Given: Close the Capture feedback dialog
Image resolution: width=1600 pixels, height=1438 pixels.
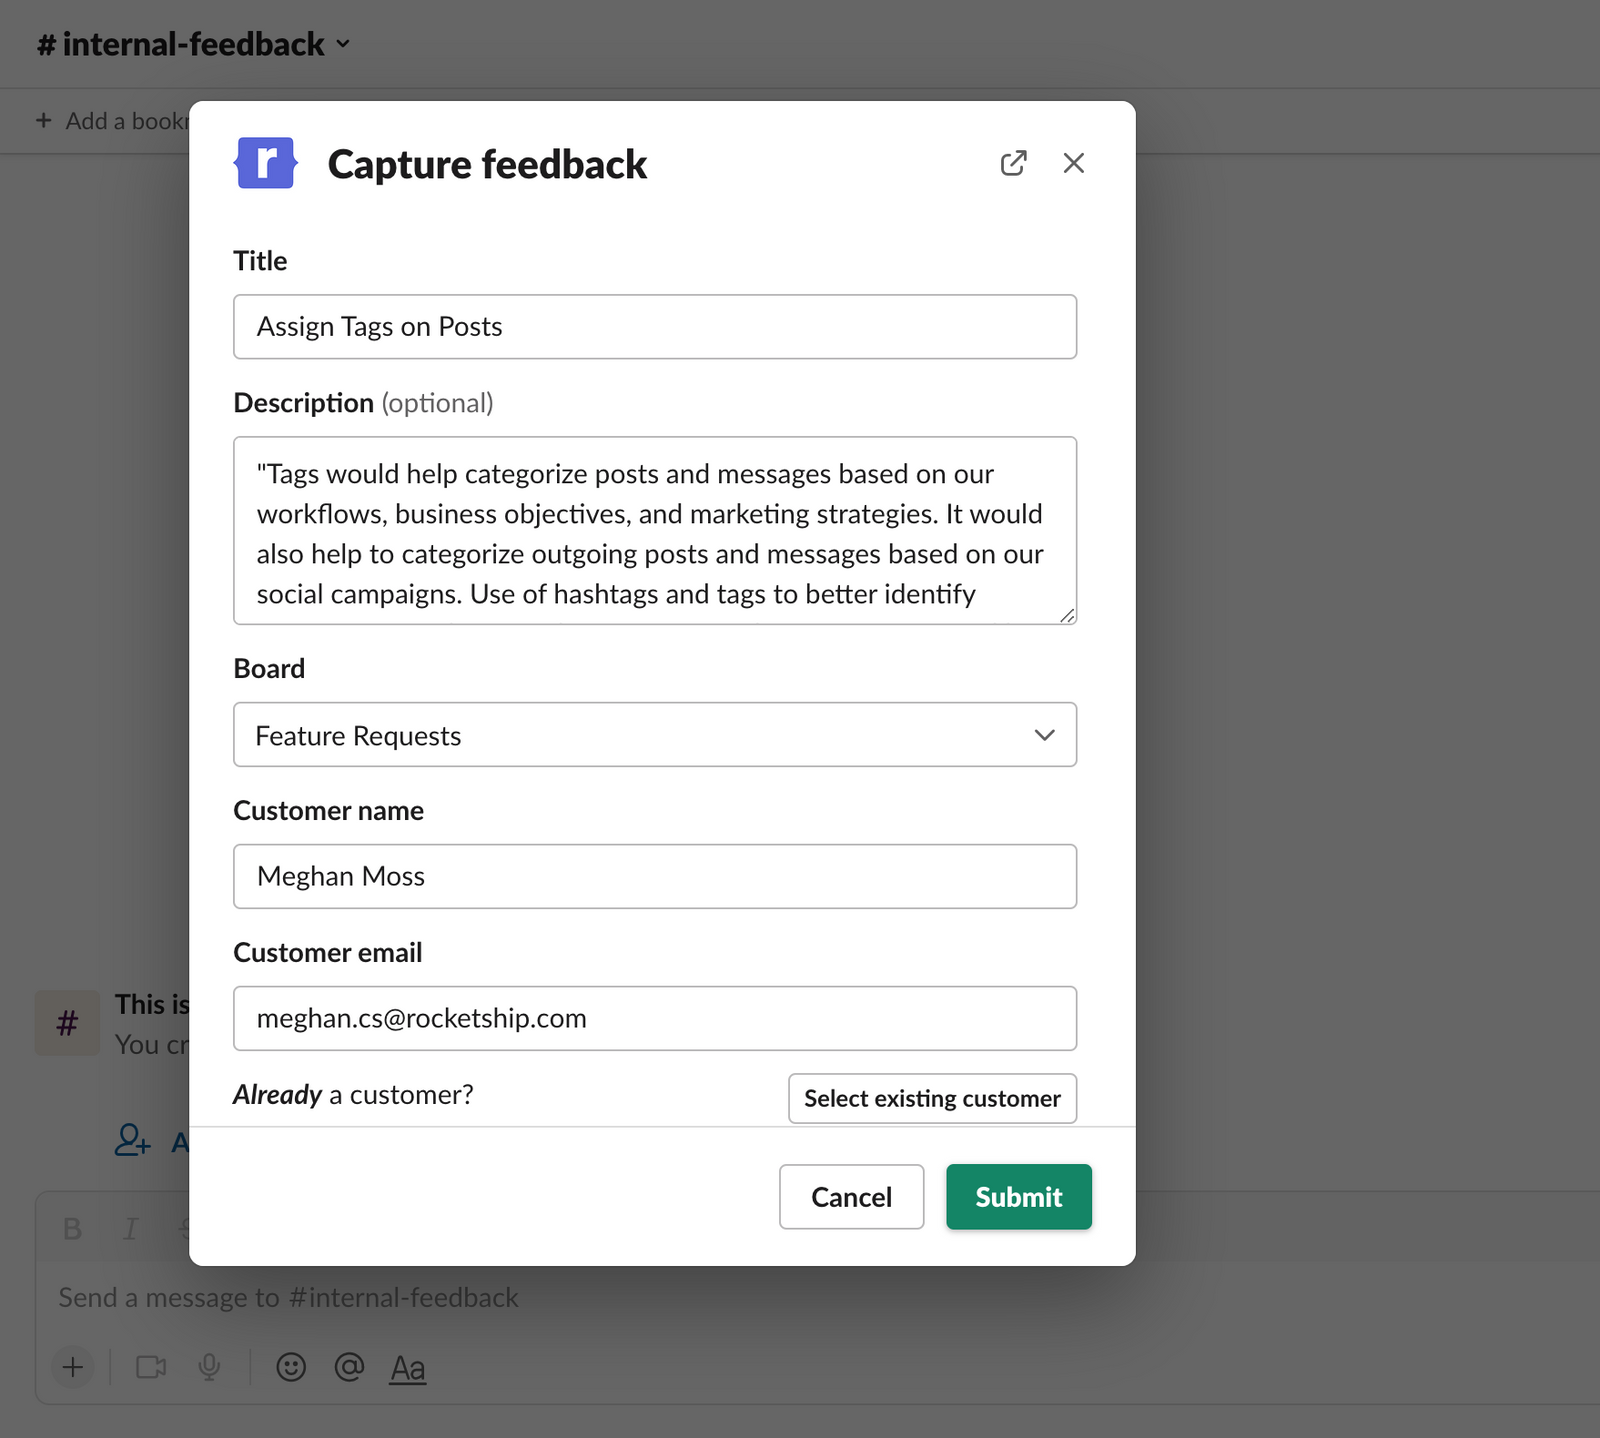Looking at the screenshot, I should (1073, 163).
